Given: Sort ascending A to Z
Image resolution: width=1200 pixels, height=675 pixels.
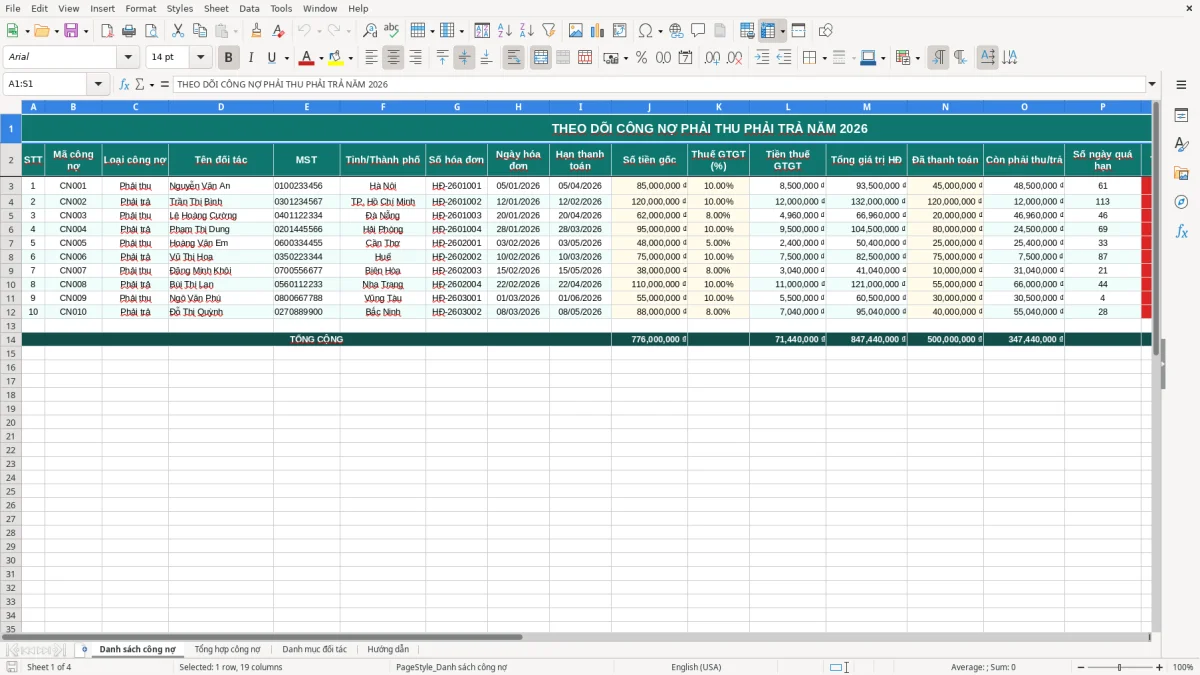Looking at the screenshot, I should tap(505, 31).
